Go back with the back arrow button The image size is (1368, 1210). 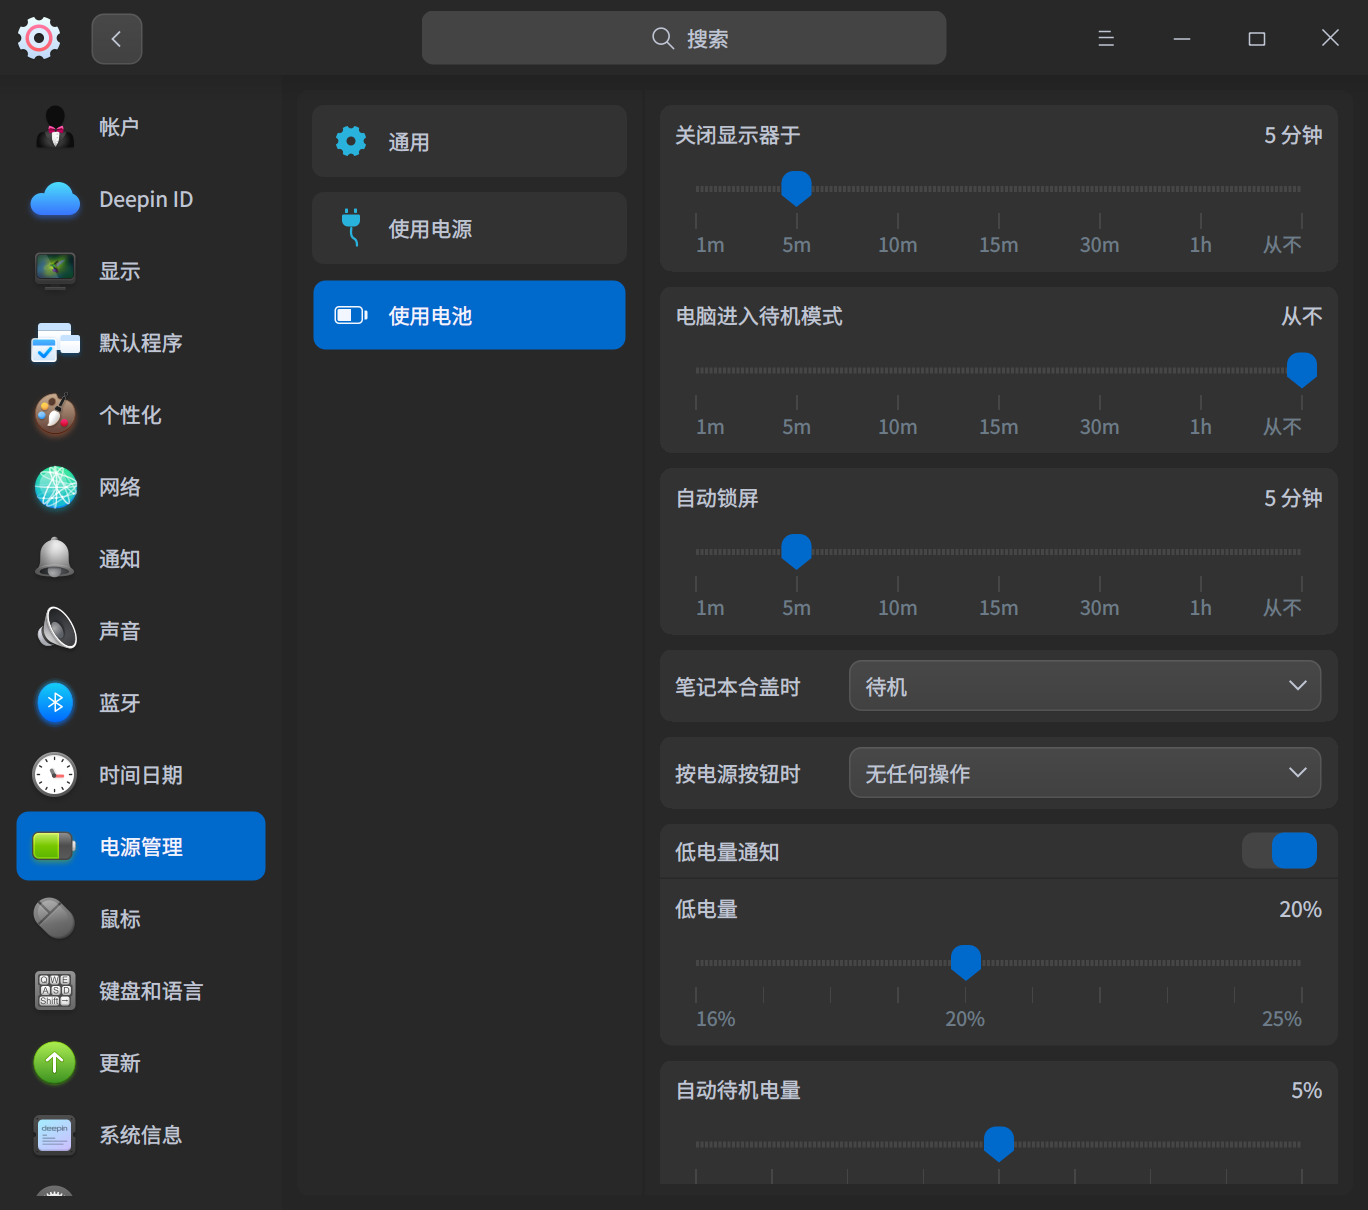pos(117,39)
